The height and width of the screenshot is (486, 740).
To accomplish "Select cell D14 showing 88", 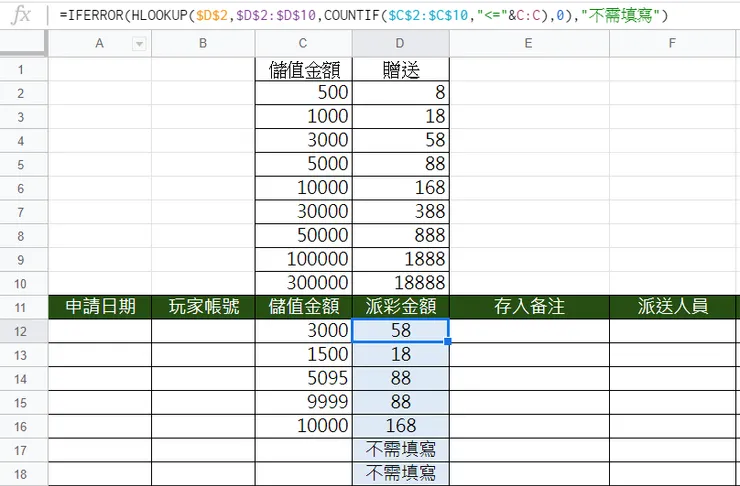I will point(401,378).
